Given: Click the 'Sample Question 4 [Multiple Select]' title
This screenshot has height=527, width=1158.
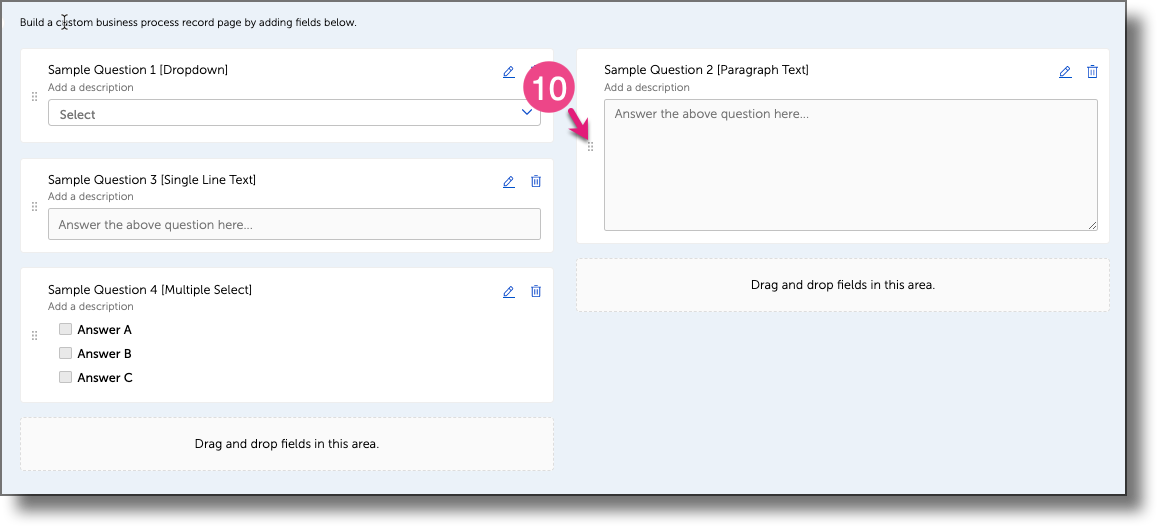Looking at the screenshot, I should point(150,290).
